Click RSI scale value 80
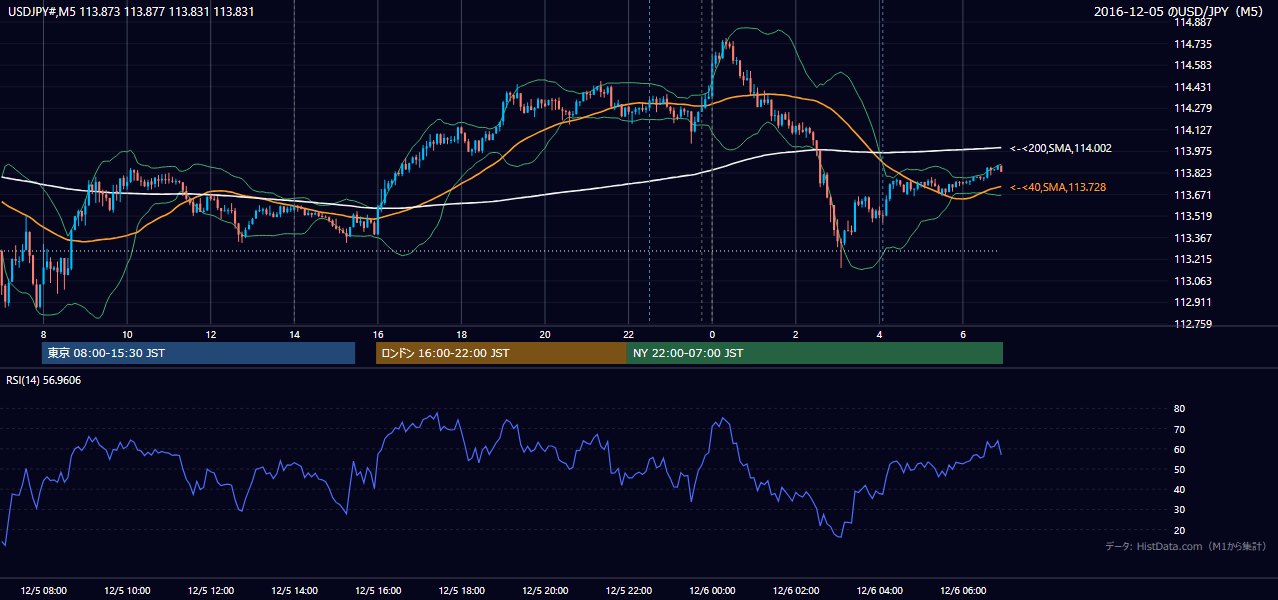This screenshot has height=600, width=1278. coord(1179,409)
